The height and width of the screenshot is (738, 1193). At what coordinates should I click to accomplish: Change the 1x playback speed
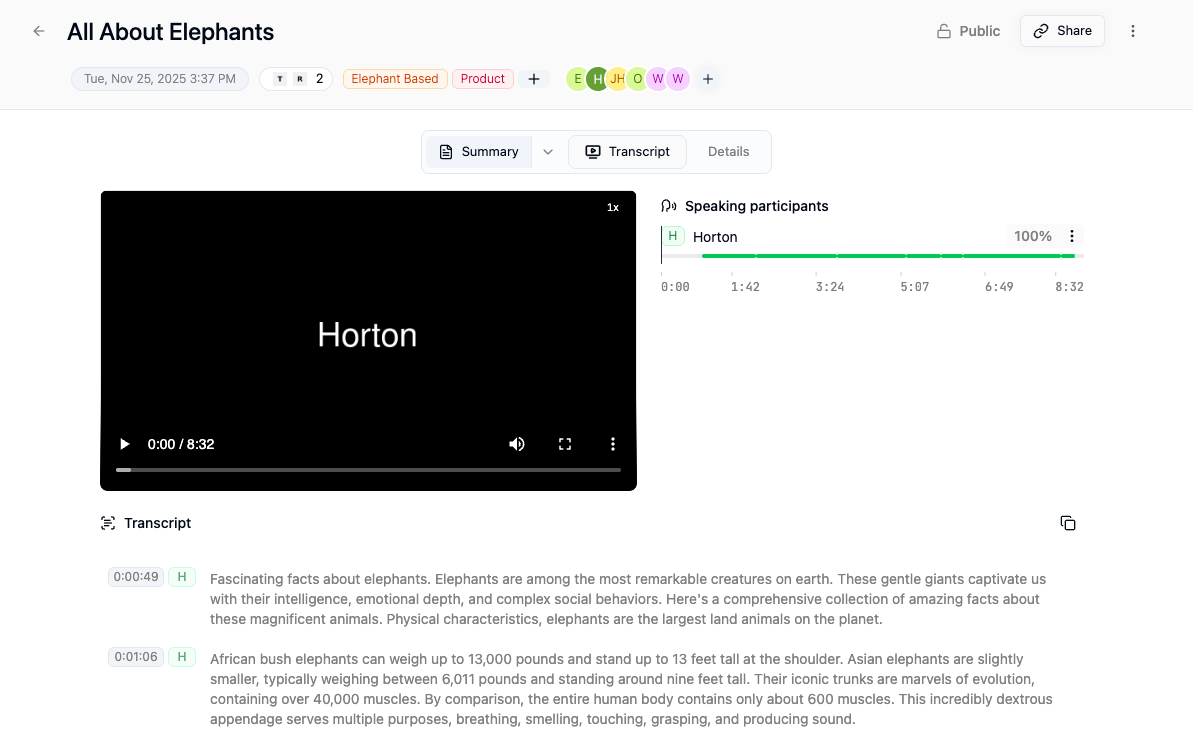click(612, 208)
